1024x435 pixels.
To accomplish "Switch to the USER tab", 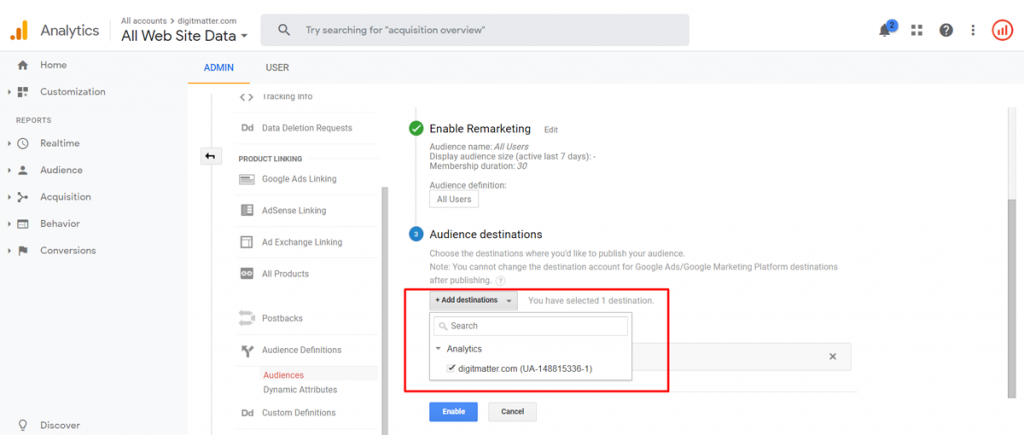I will pos(277,68).
